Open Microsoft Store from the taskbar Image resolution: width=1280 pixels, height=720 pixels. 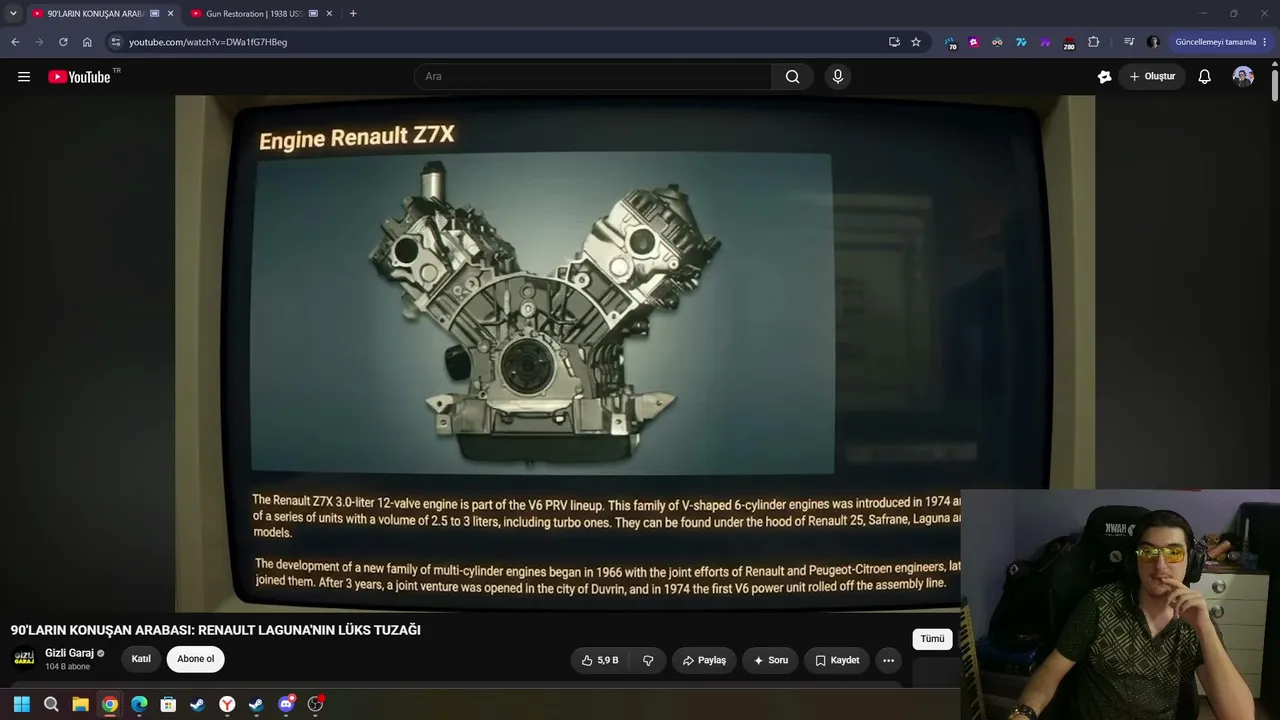pyautogui.click(x=168, y=704)
